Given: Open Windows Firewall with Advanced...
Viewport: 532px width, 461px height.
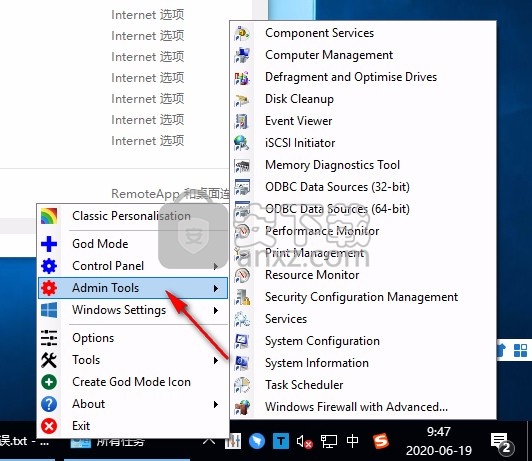Looking at the screenshot, I should click(363, 407).
